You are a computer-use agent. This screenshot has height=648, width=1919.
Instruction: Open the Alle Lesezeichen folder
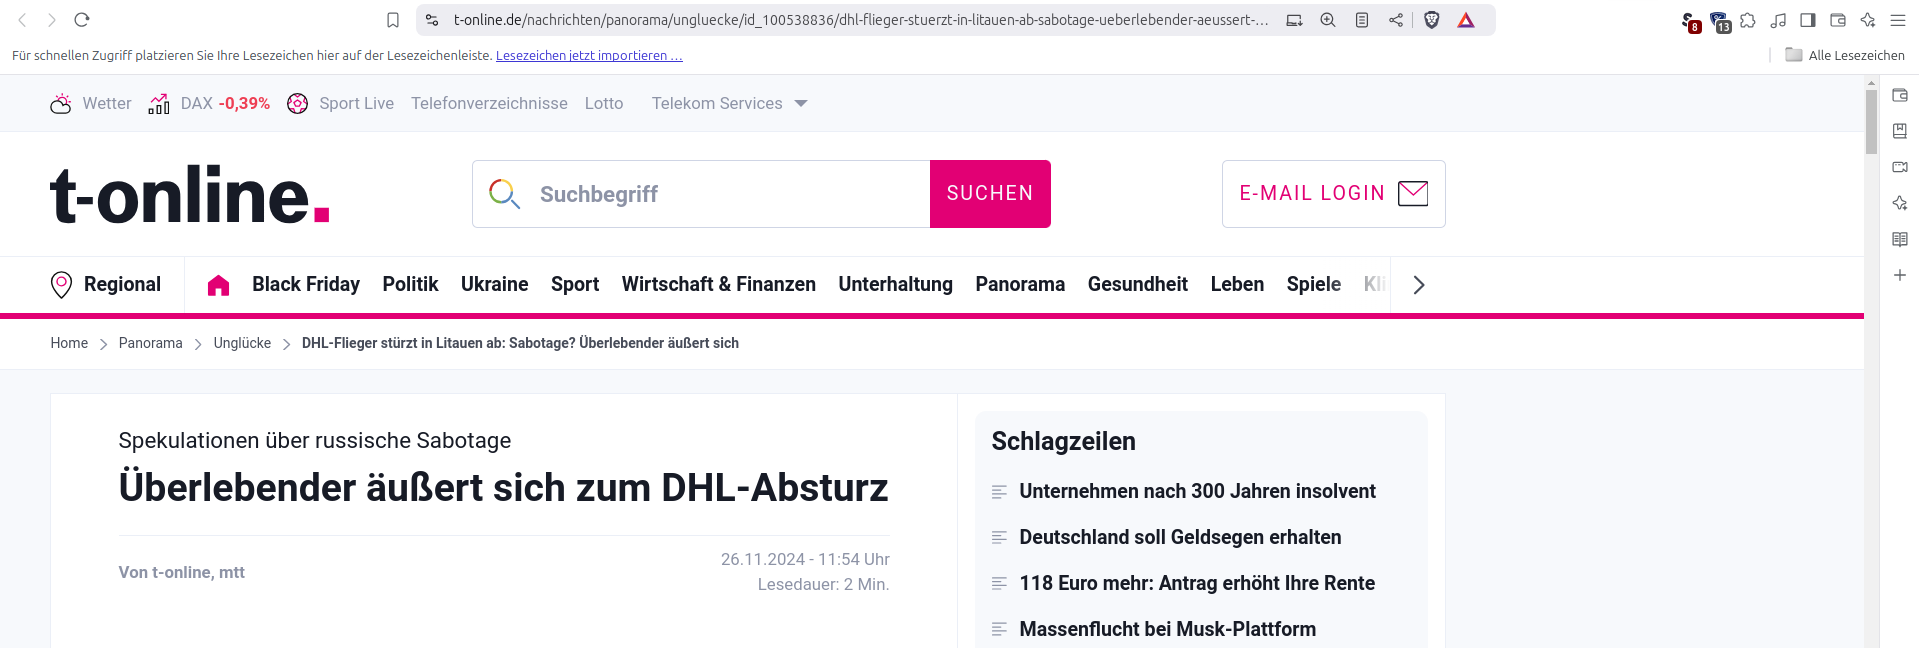pos(1845,55)
